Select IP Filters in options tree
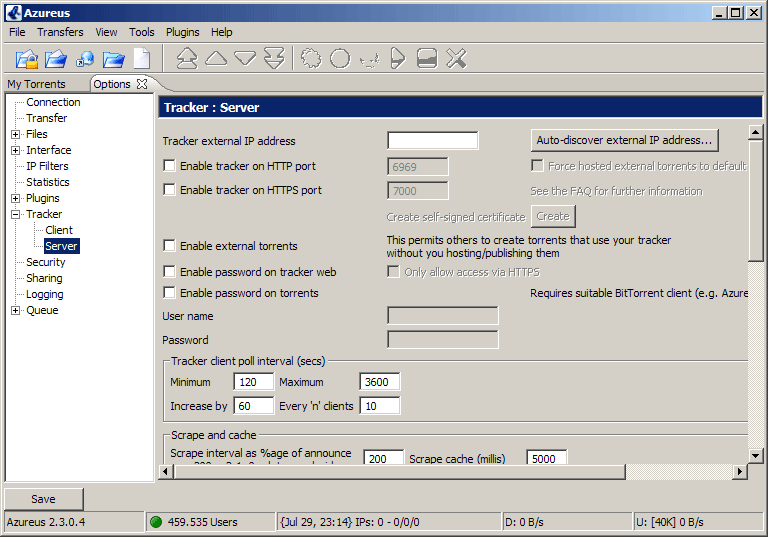The image size is (768, 537). [47, 167]
